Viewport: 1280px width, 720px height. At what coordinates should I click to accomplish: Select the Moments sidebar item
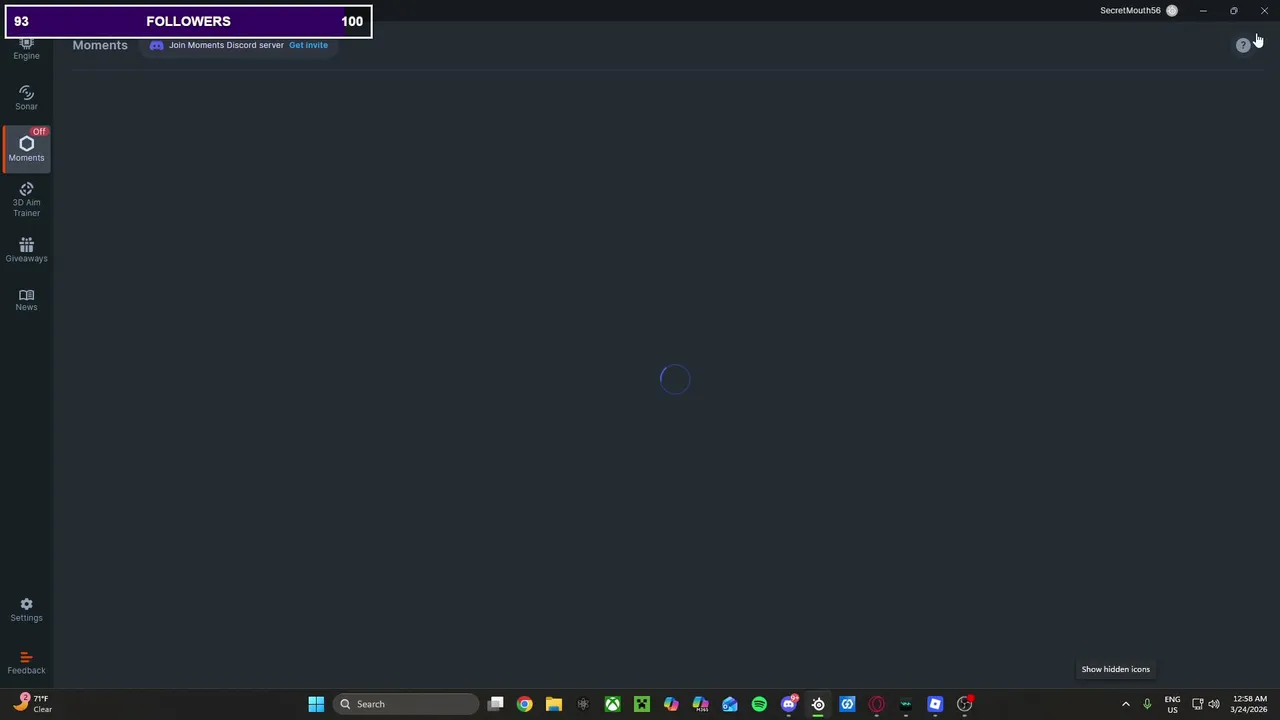pos(26,147)
